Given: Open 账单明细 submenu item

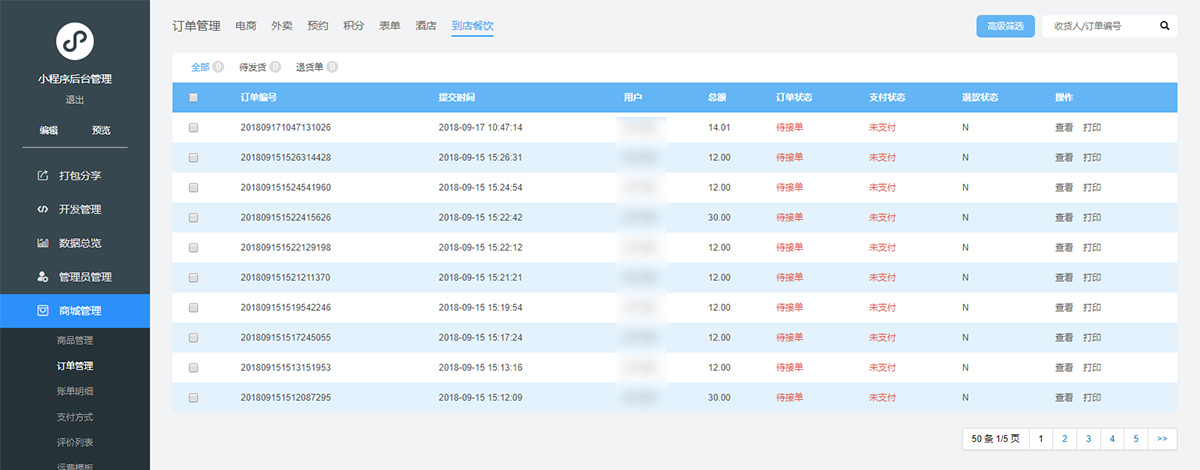Looking at the screenshot, I should [x=75, y=391].
